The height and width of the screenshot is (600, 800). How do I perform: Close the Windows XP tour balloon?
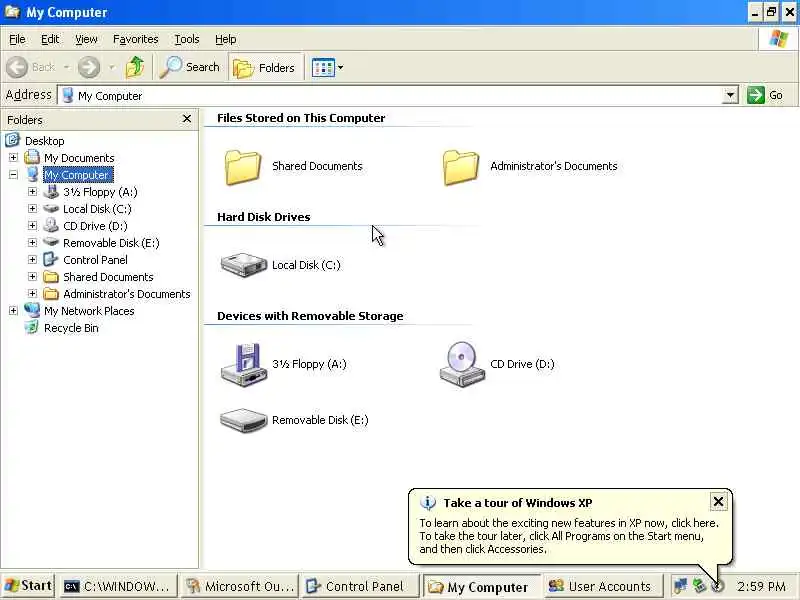click(x=718, y=502)
